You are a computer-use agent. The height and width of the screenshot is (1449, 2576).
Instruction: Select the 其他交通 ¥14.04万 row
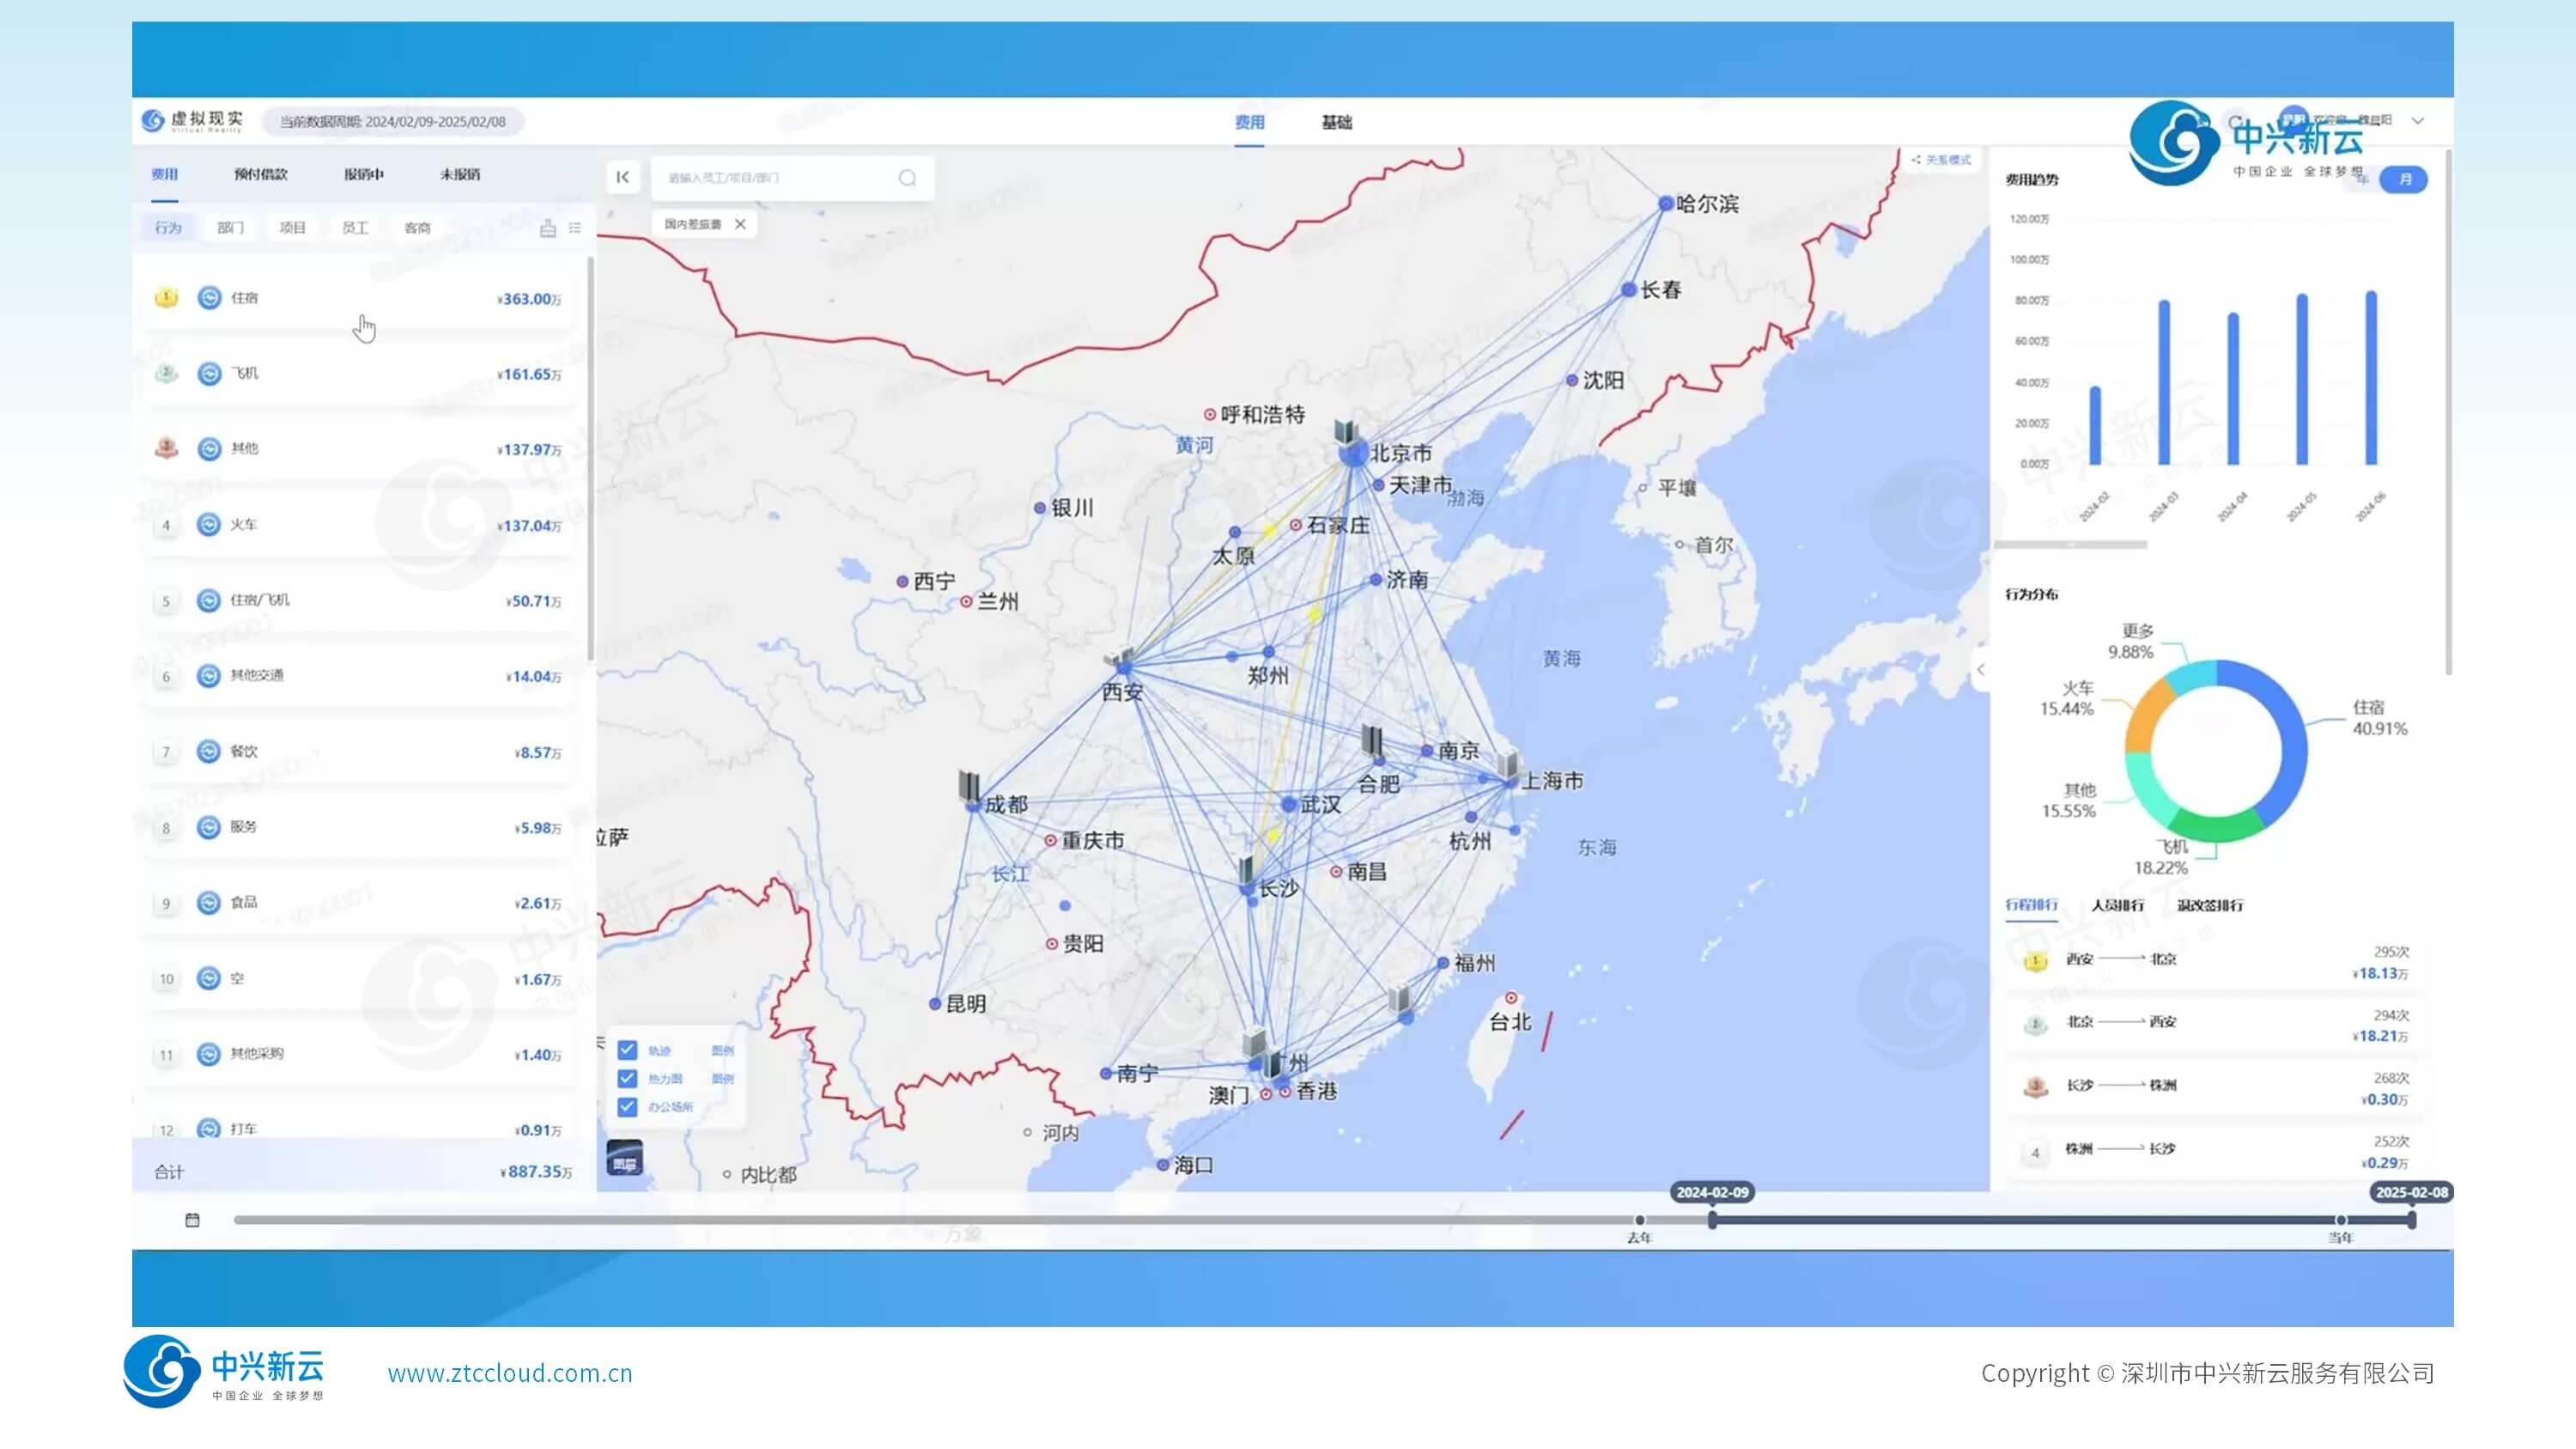pyautogui.click(x=360, y=676)
